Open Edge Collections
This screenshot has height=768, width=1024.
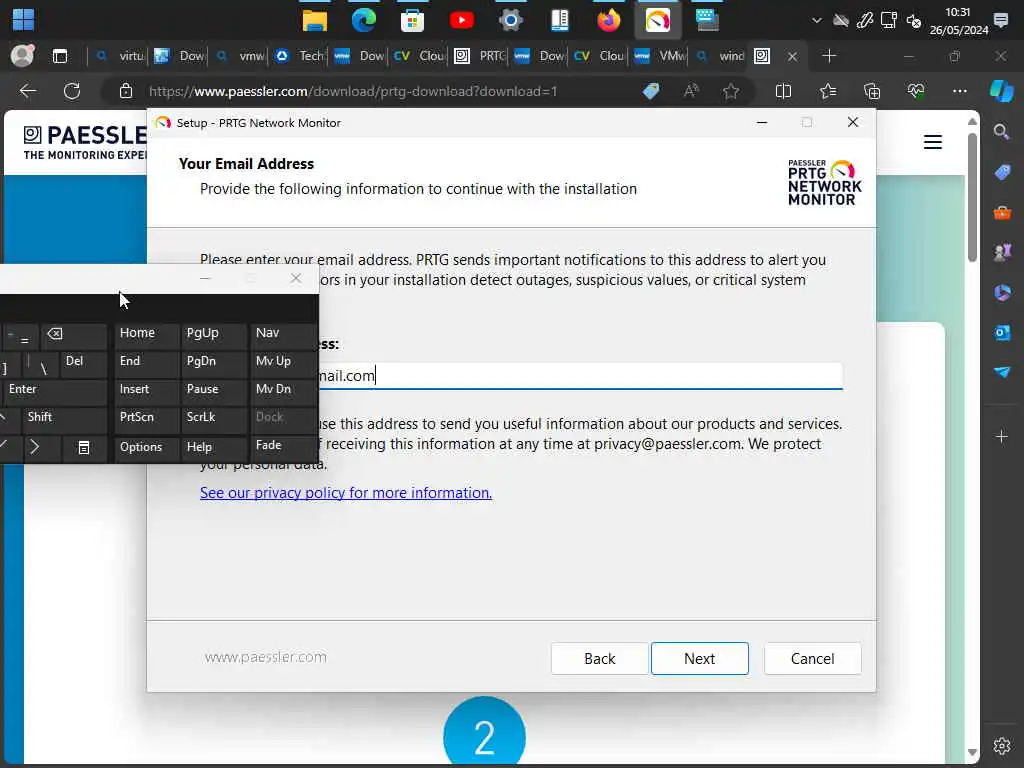click(x=872, y=91)
